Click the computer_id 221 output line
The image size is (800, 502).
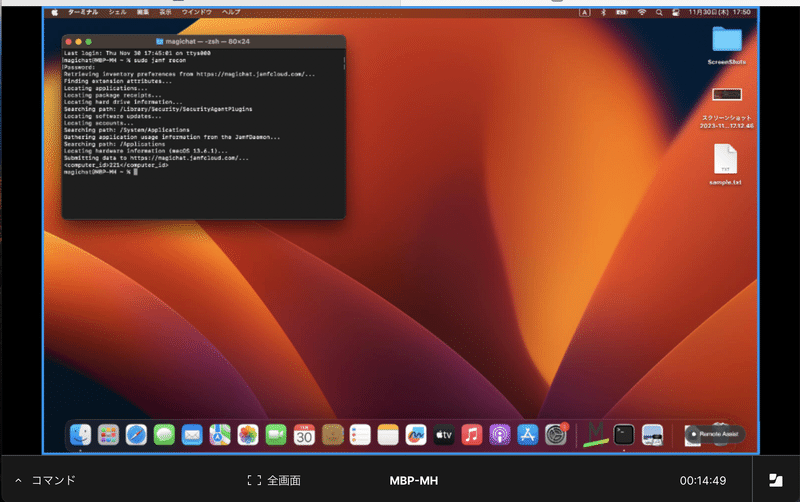coord(116,165)
